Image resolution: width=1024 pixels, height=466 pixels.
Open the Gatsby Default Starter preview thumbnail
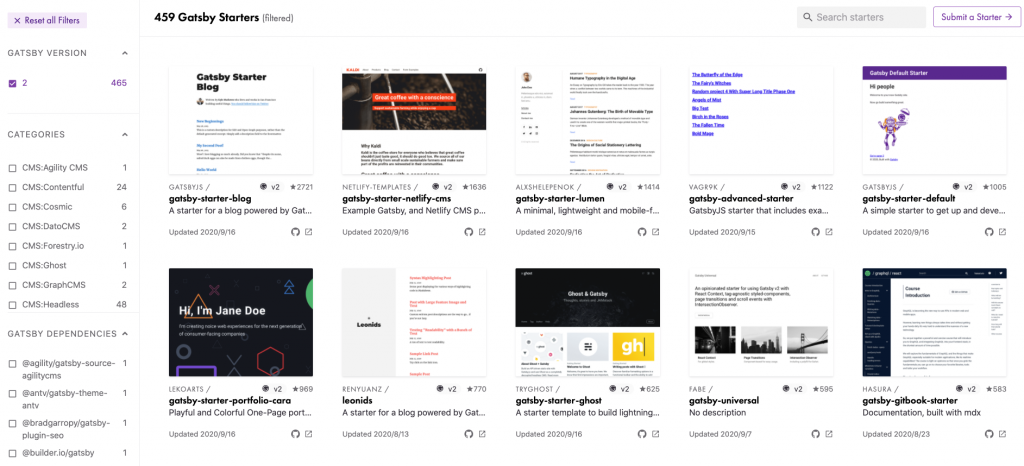pyautogui.click(x=935, y=120)
